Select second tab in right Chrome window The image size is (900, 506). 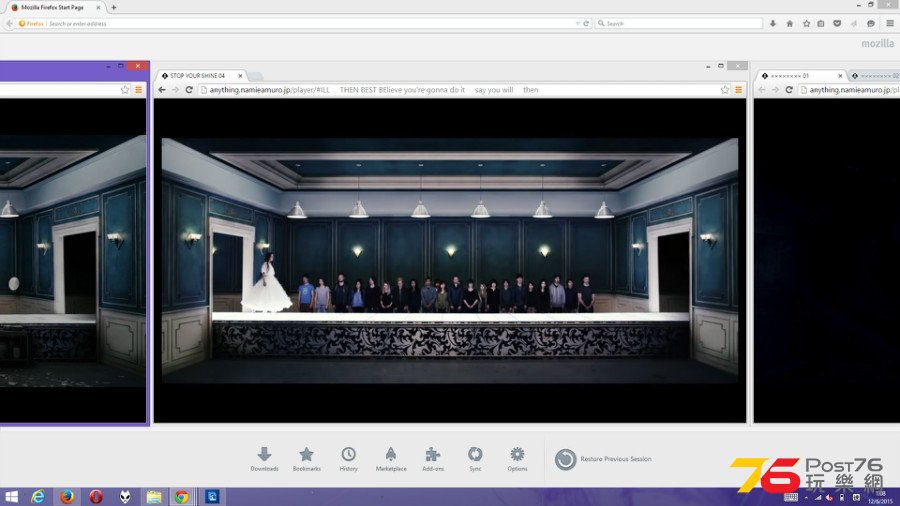[x=874, y=76]
